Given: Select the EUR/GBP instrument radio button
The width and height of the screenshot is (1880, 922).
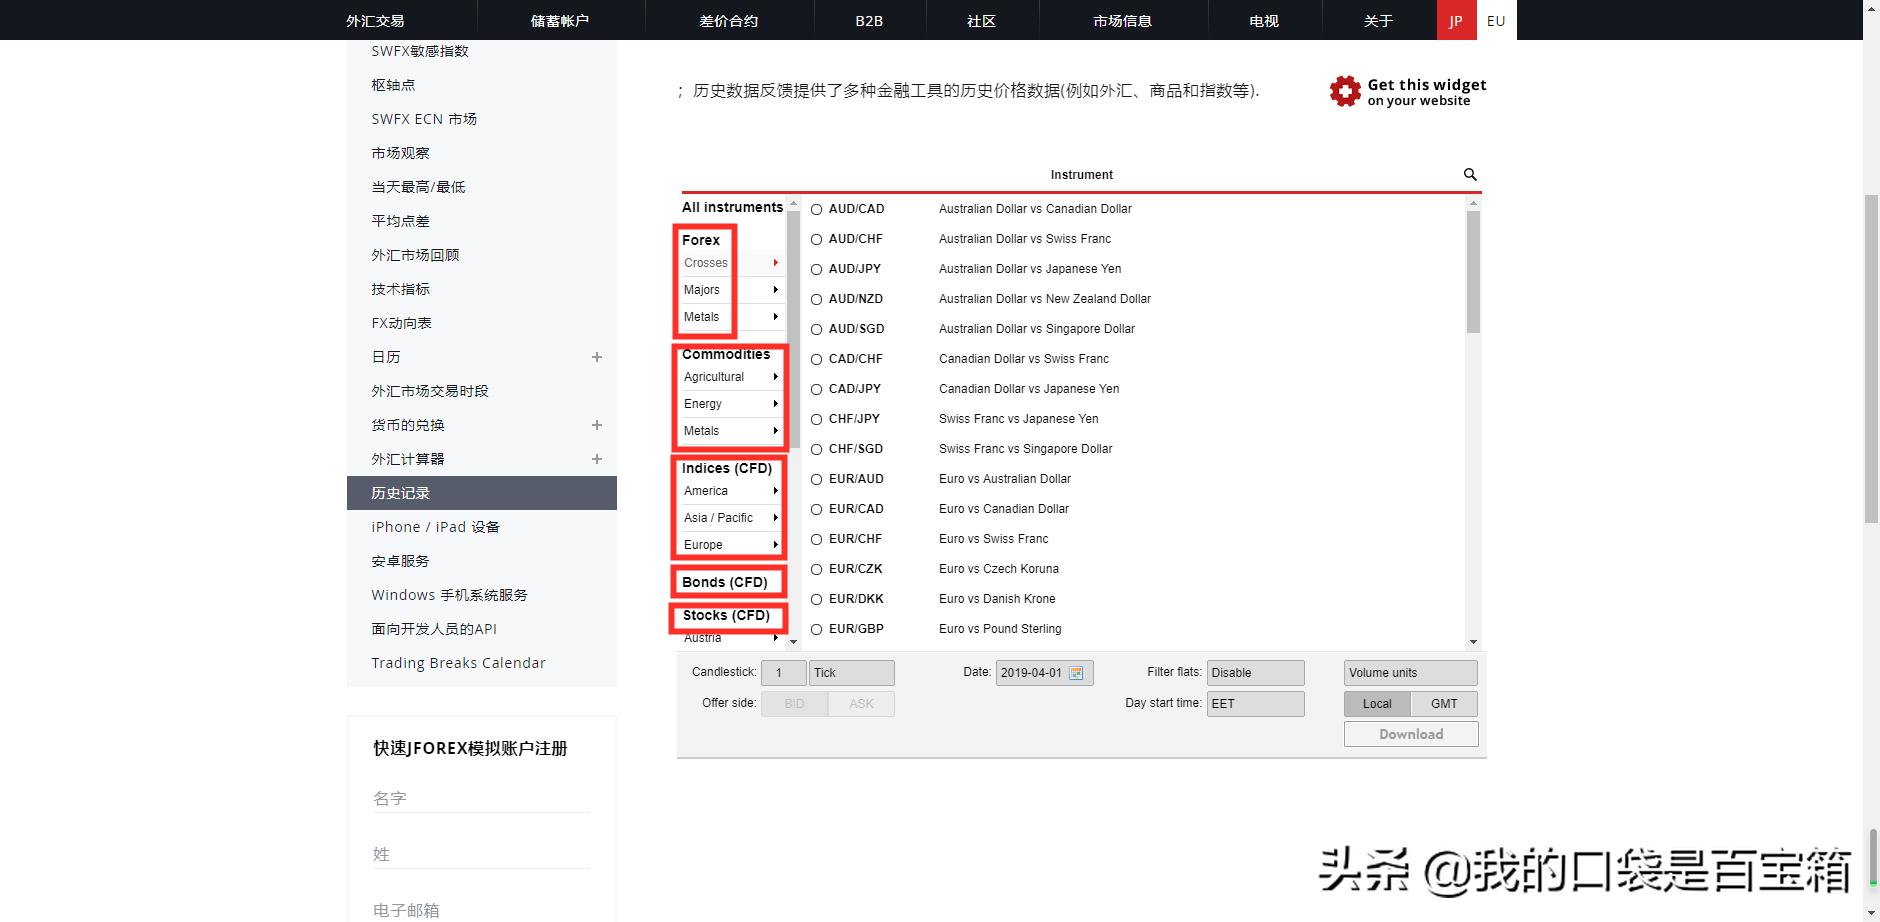Looking at the screenshot, I should point(816,629).
